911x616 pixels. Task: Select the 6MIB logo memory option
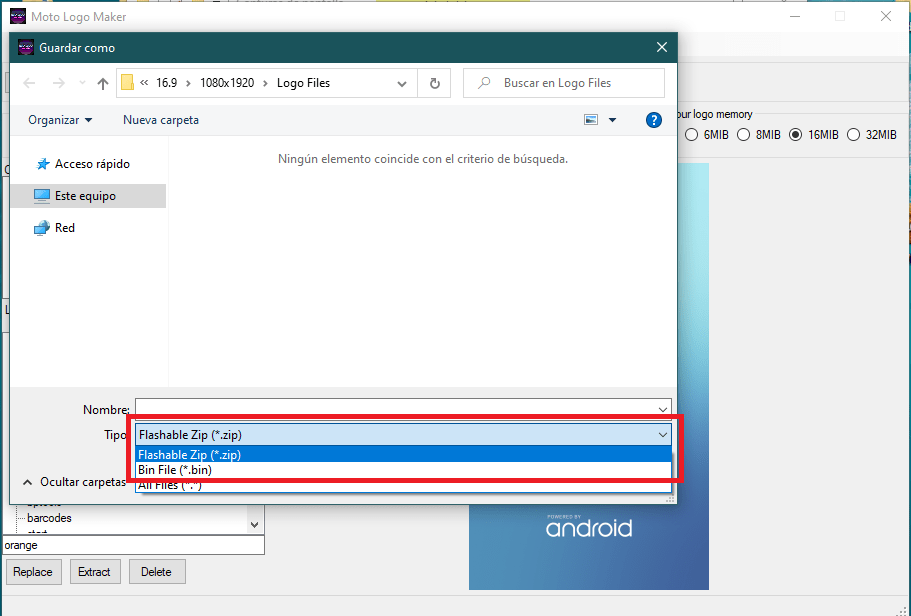pyautogui.click(x=692, y=135)
